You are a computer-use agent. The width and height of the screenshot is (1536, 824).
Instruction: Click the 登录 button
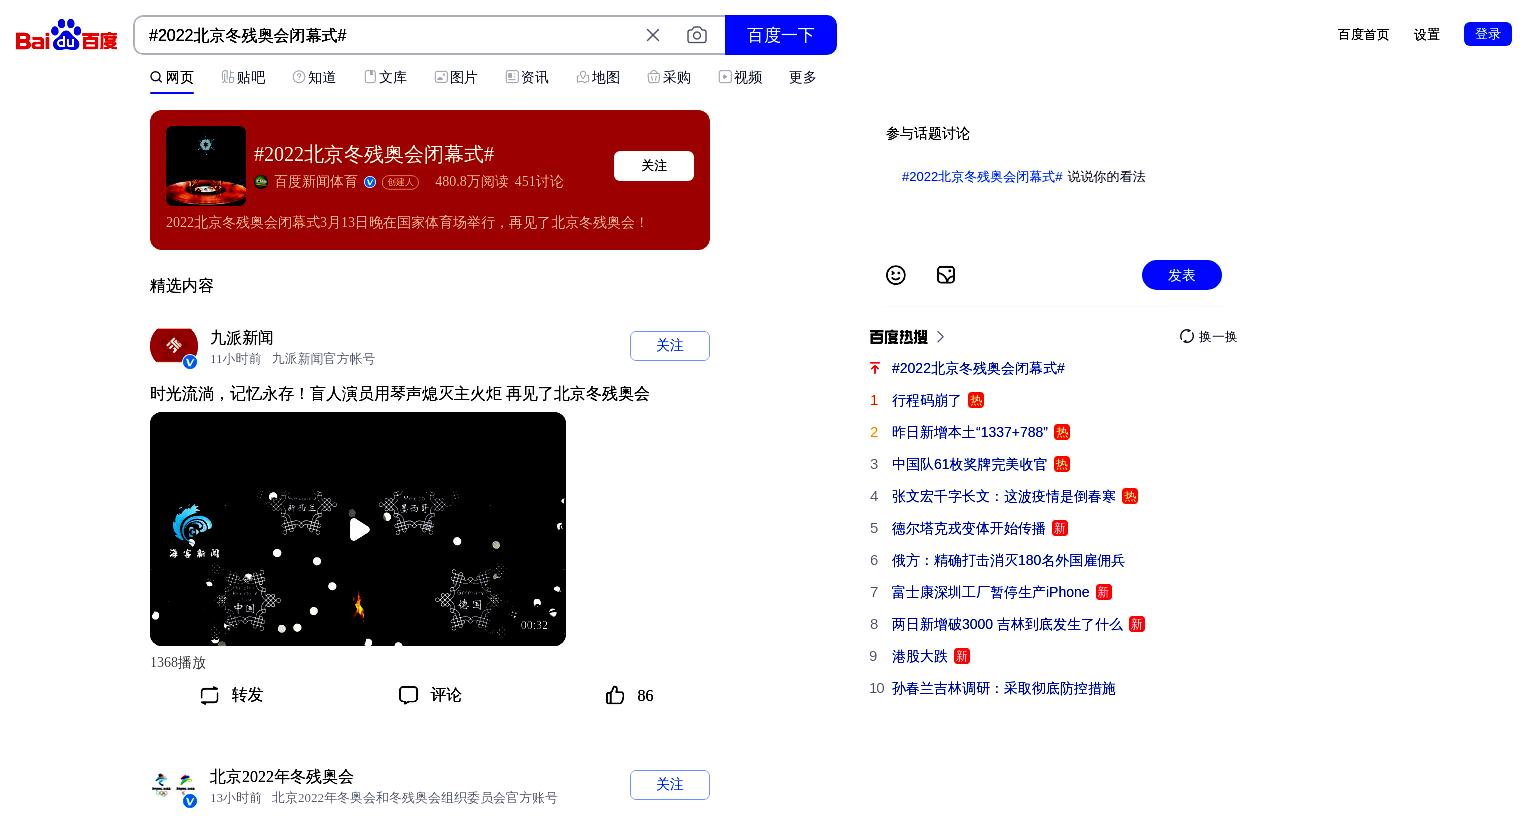(x=1488, y=34)
